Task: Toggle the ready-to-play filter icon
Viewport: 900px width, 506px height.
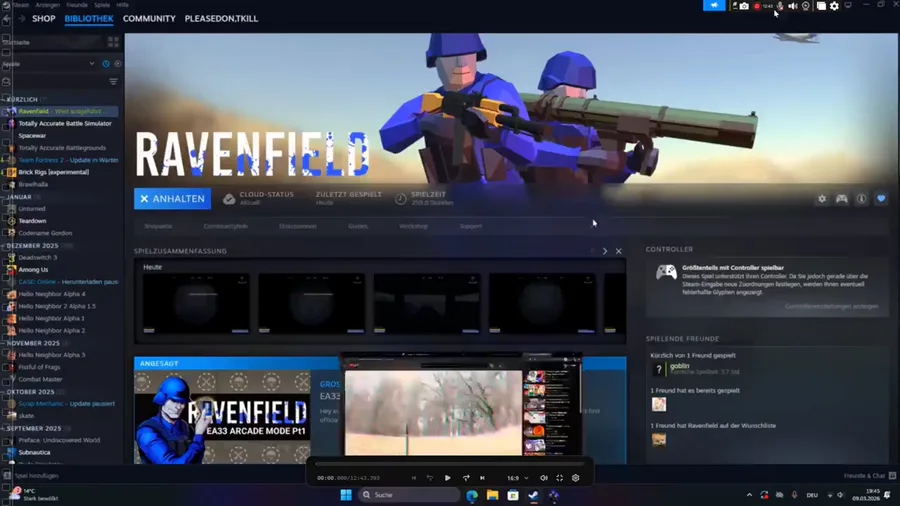Action: coord(118,64)
